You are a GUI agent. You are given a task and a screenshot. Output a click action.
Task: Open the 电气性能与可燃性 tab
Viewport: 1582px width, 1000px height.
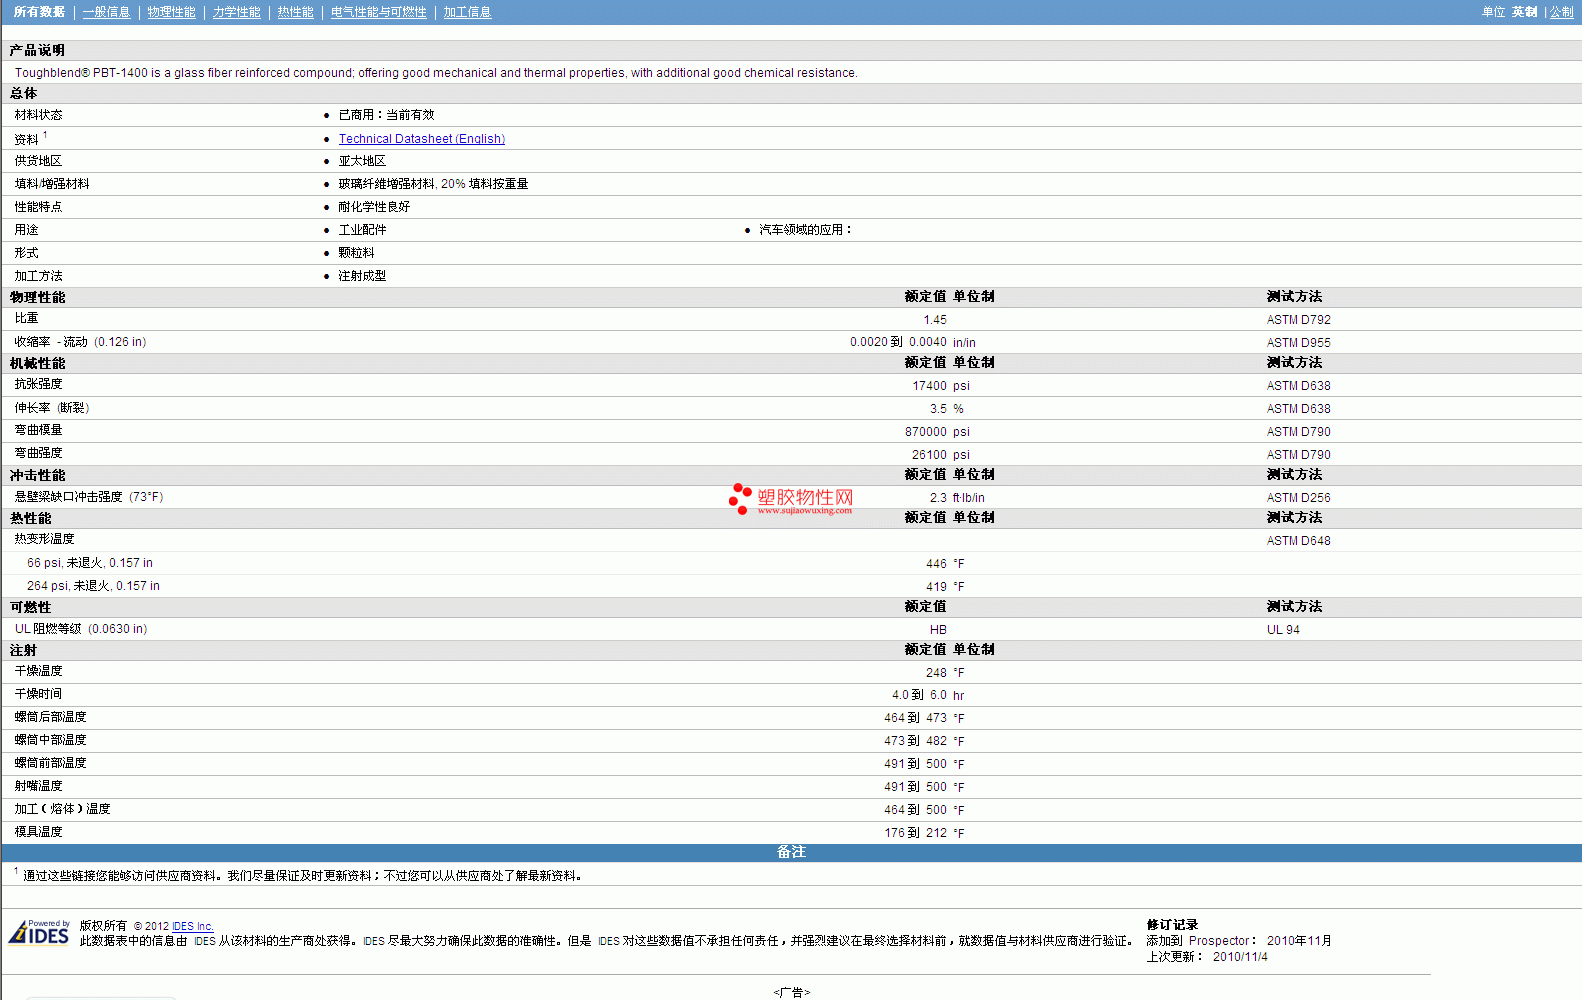pyautogui.click(x=378, y=12)
